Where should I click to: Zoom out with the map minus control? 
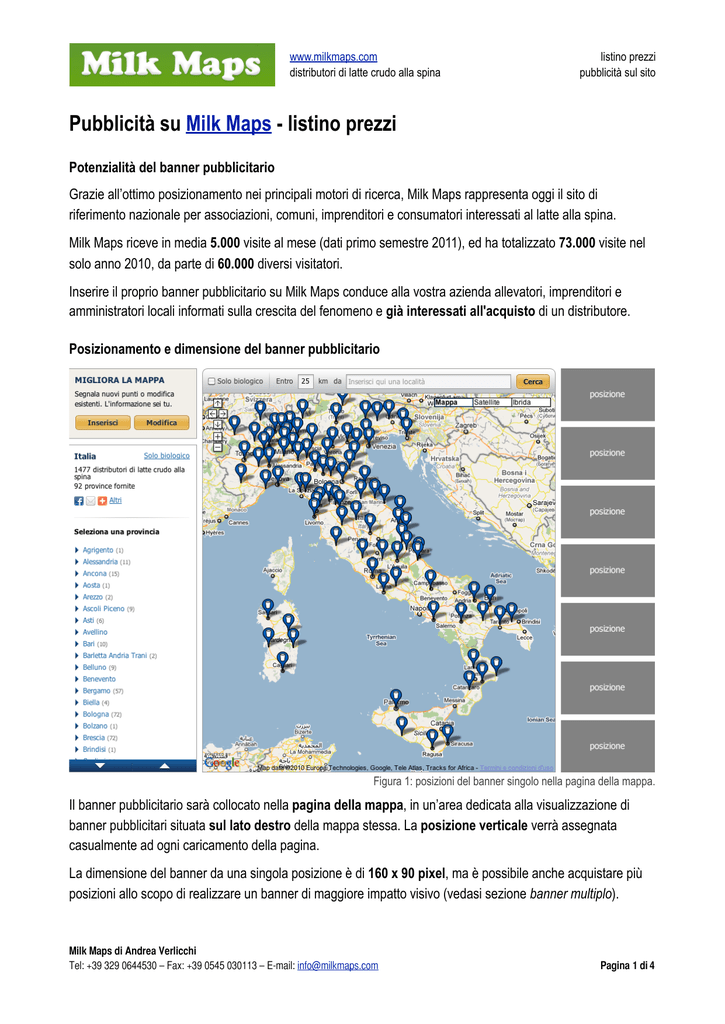point(218,447)
